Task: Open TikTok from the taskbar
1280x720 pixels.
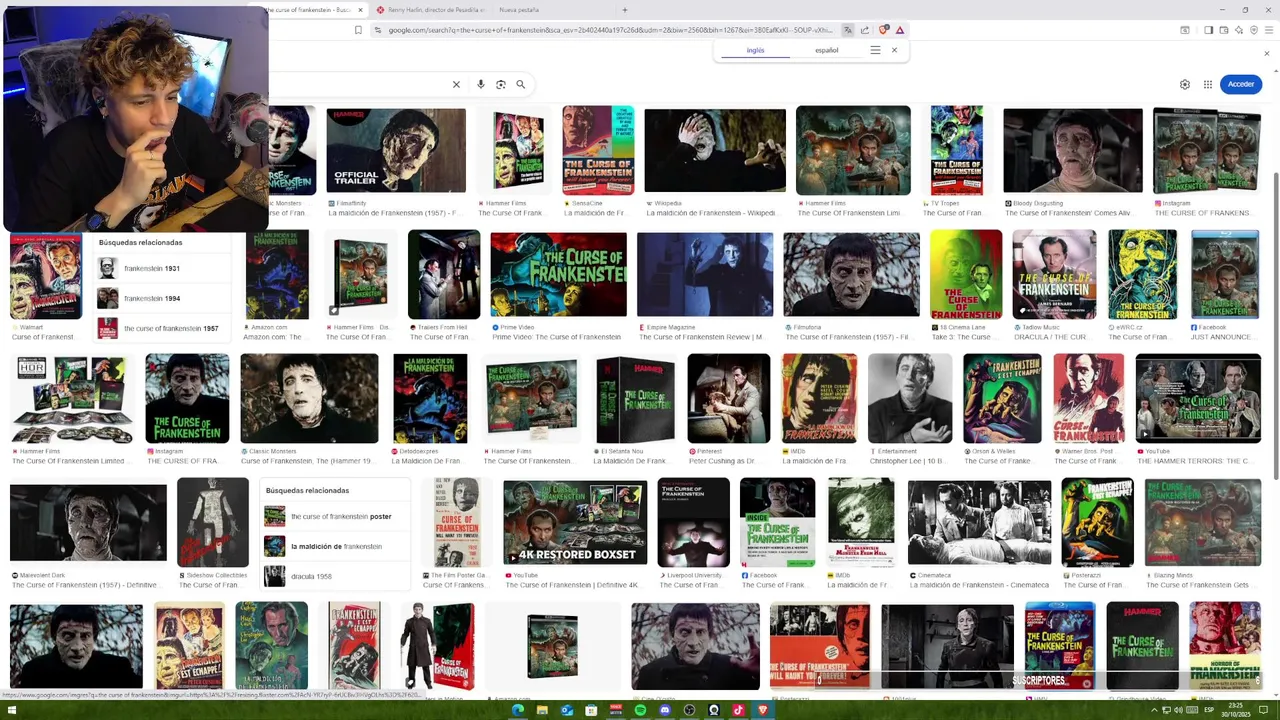Action: [x=738, y=710]
